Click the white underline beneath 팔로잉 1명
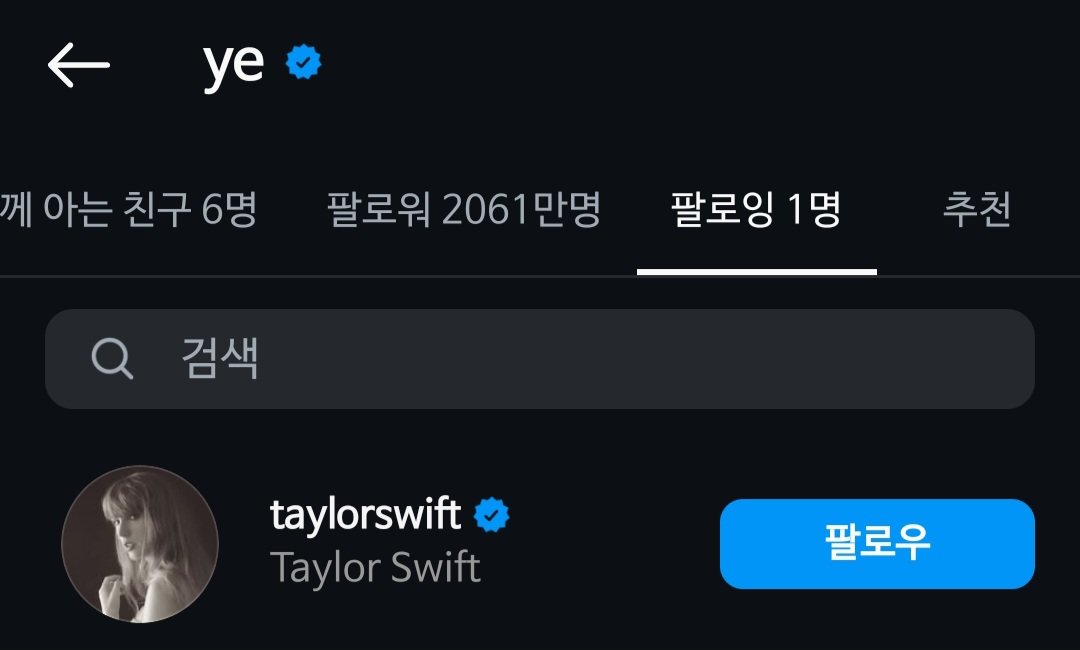 756,271
